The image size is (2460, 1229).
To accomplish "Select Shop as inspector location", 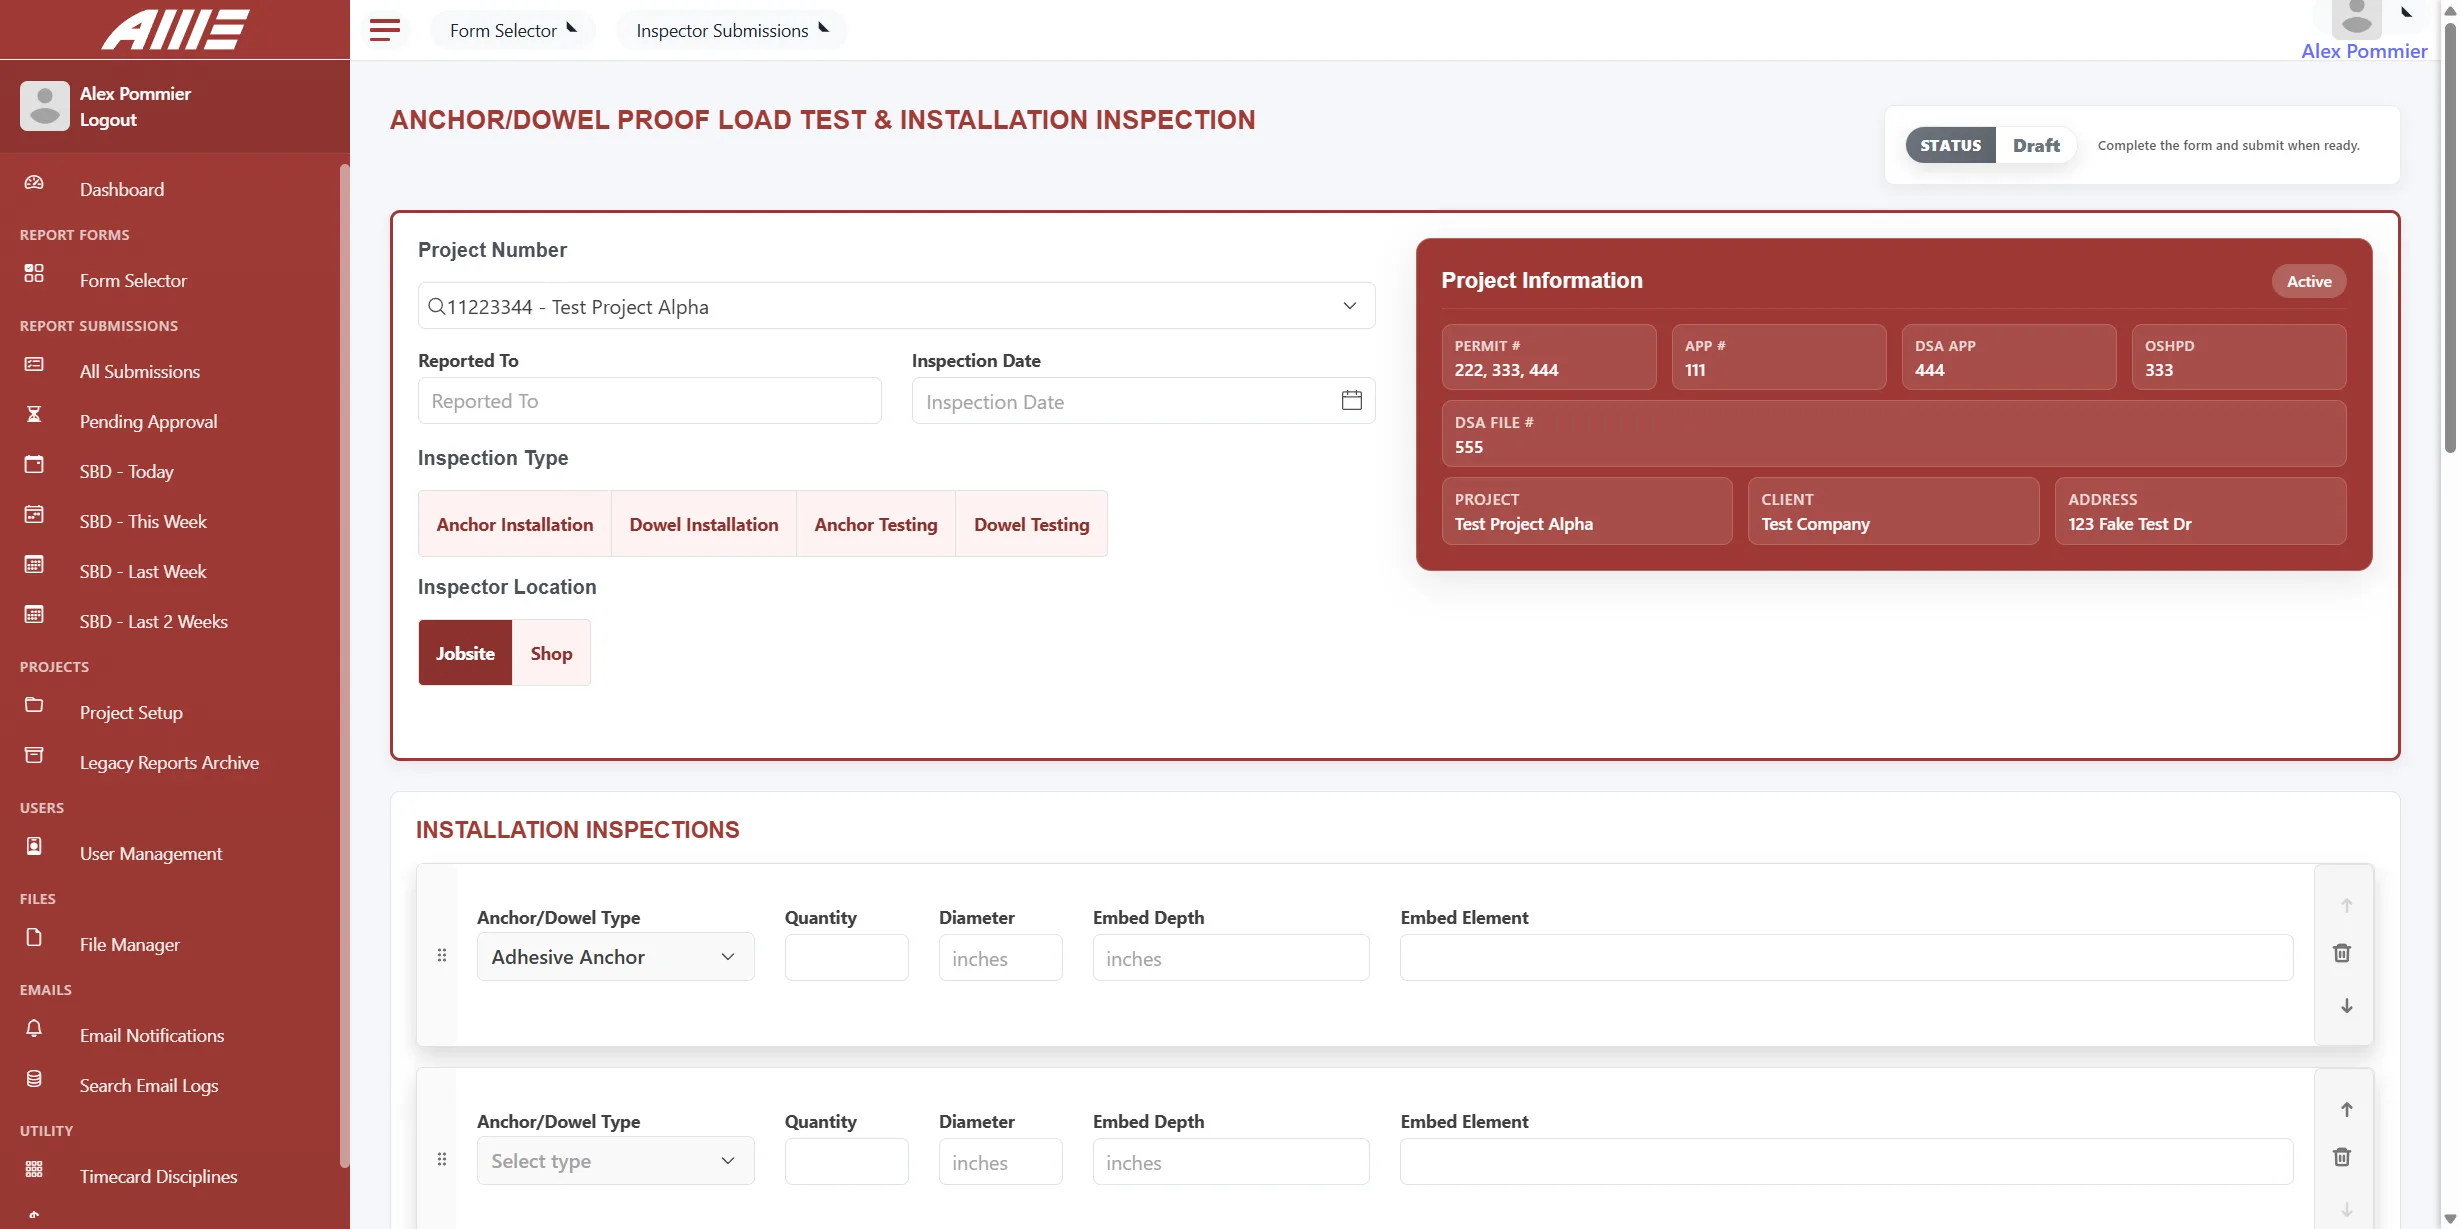I will pos(551,653).
